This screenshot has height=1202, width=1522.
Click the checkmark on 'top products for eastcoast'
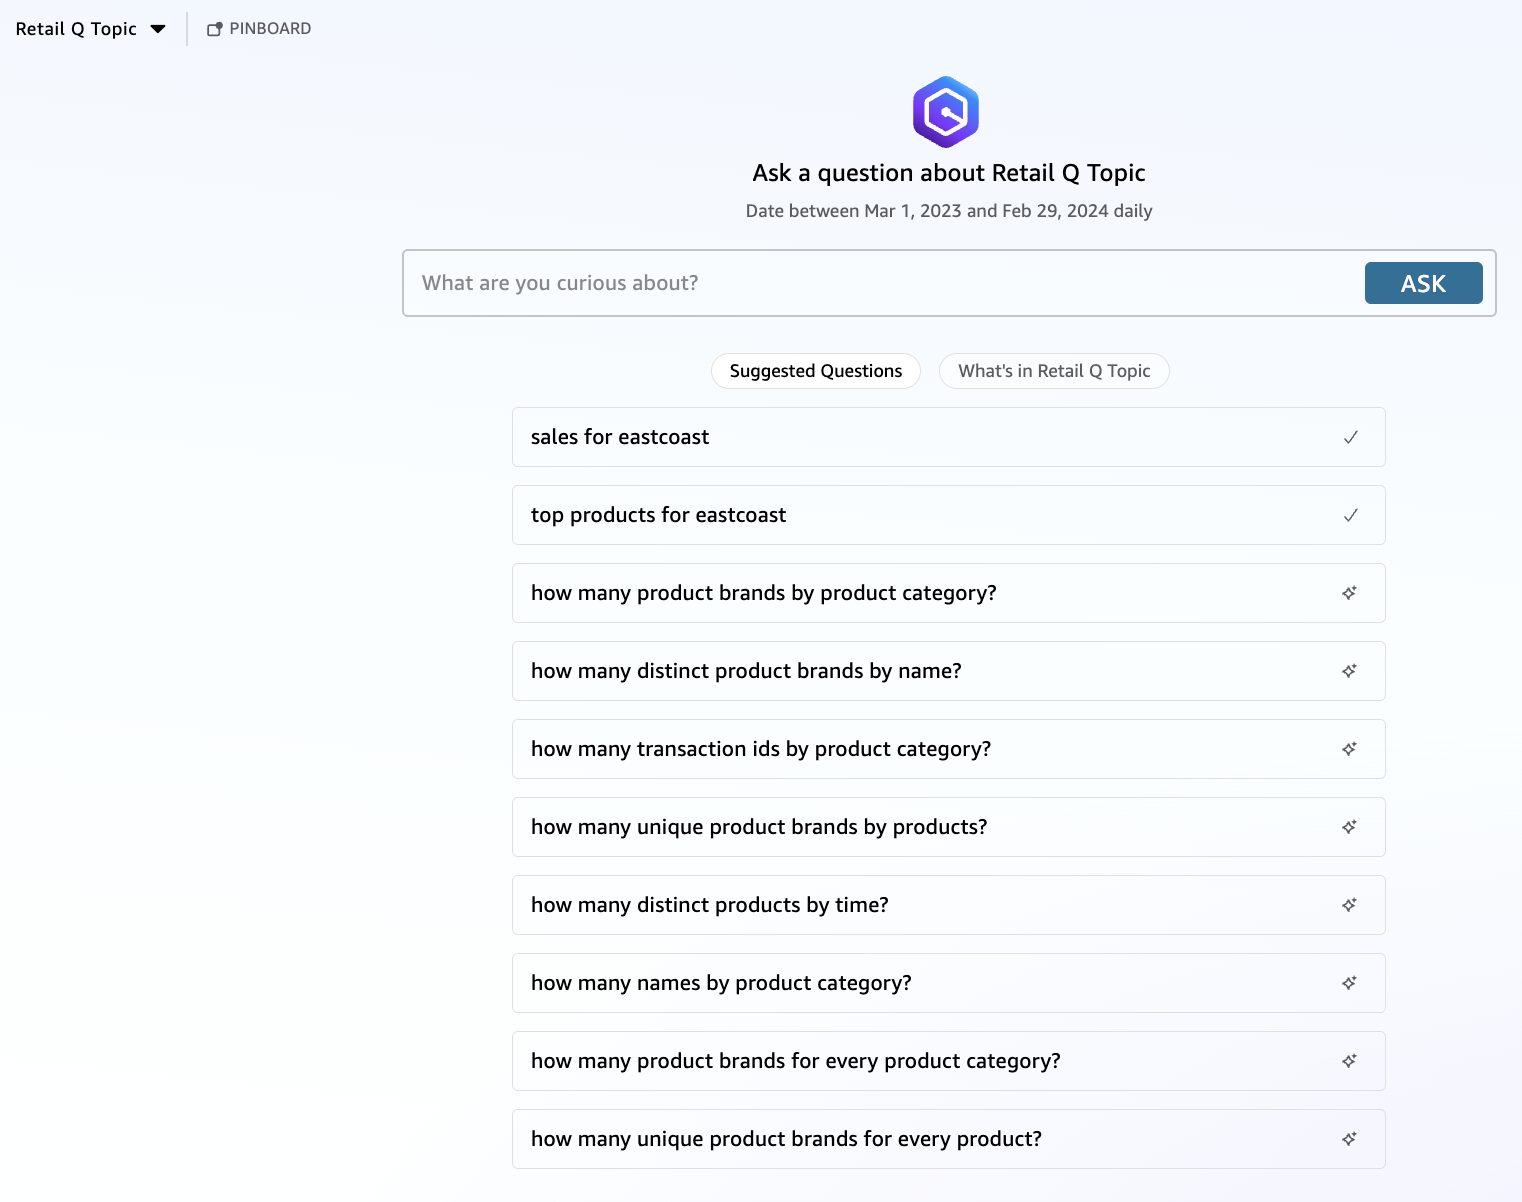(x=1350, y=515)
